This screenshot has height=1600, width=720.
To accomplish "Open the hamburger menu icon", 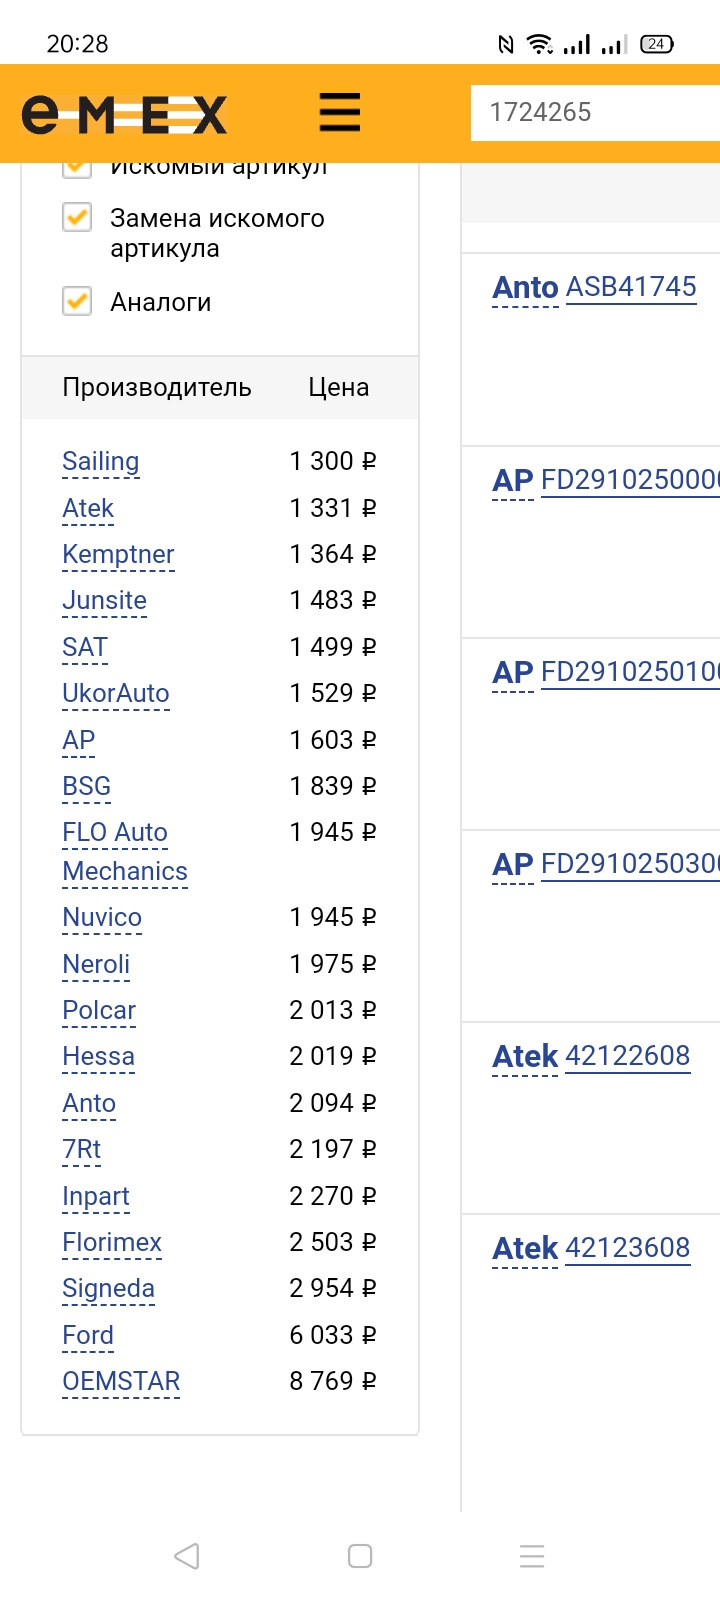I will [x=339, y=112].
